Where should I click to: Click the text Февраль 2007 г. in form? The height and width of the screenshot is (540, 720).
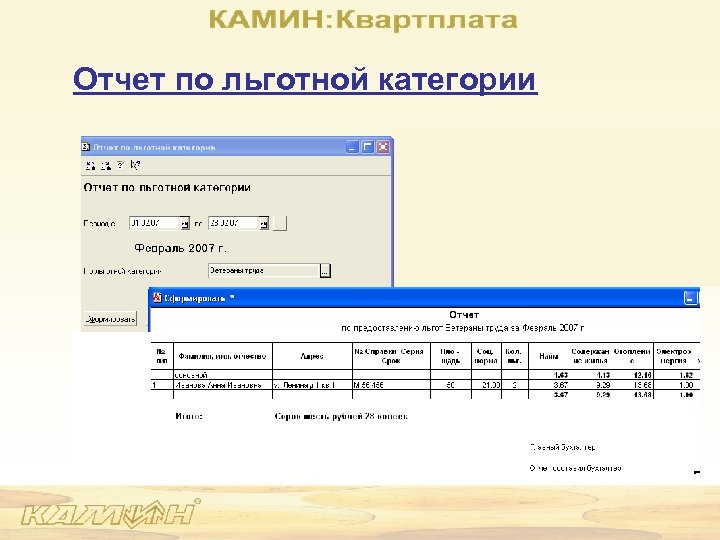click(x=180, y=248)
